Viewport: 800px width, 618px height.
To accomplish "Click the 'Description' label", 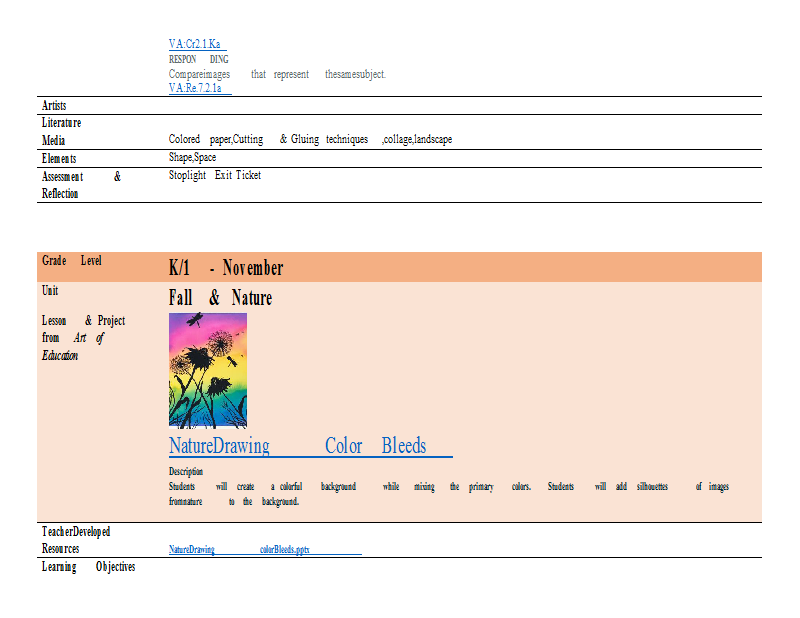I will pyautogui.click(x=186, y=471).
